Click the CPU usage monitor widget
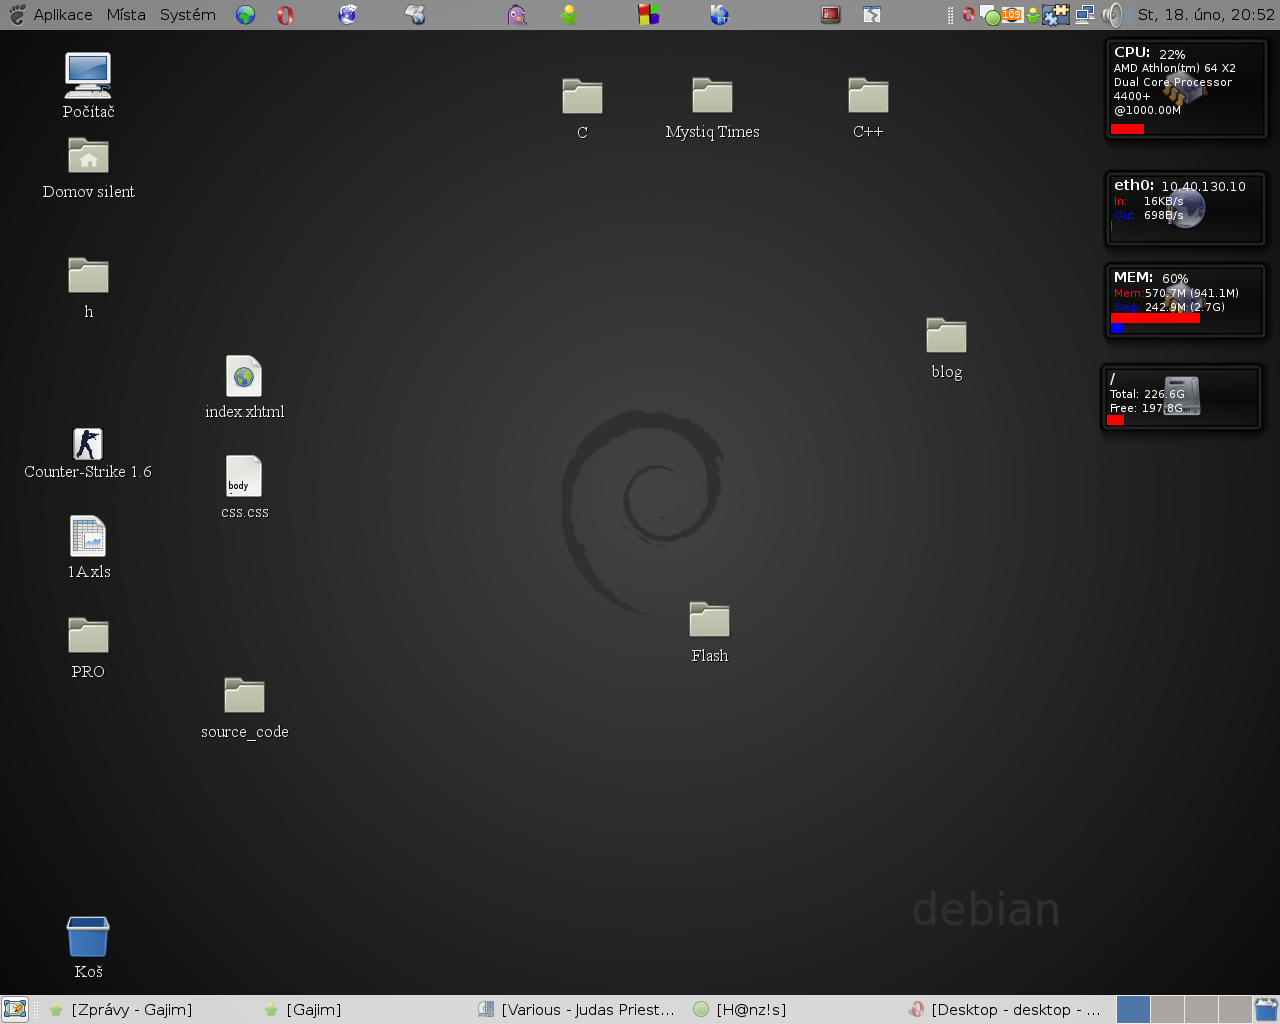Viewport: 1280px width, 1024px height. [1186, 90]
